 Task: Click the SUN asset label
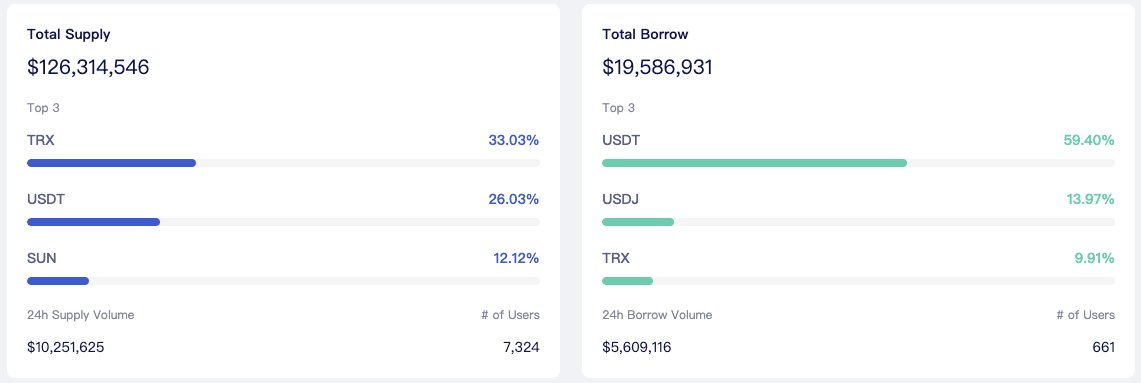(41, 258)
